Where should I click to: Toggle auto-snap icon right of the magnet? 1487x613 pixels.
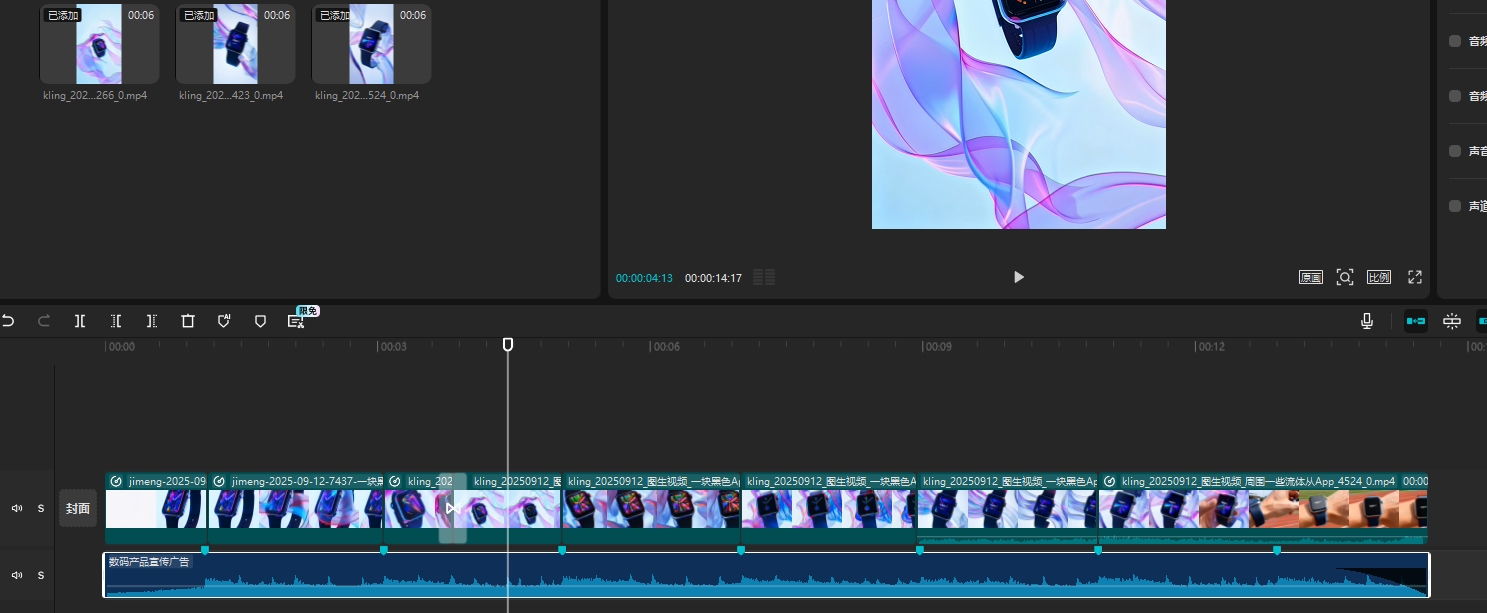[1452, 321]
